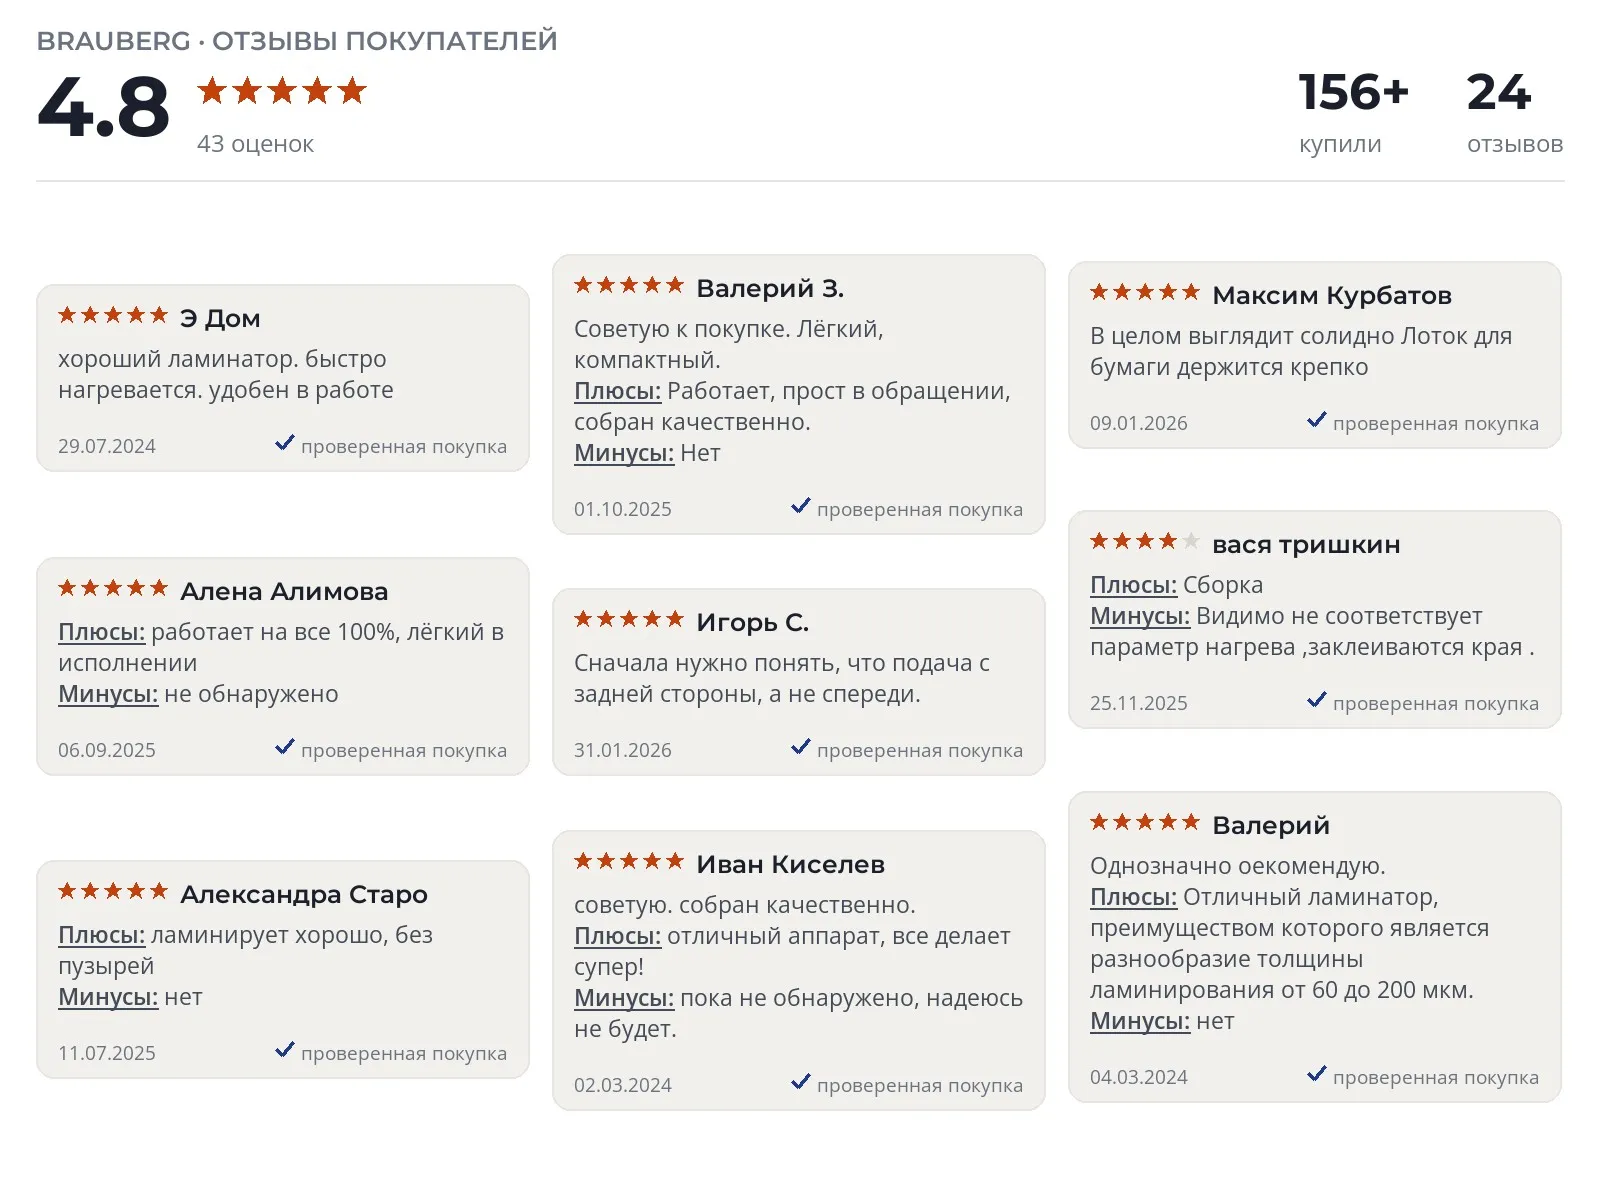Click the verified checkmark in Валерий З. review
This screenshot has width=1600, height=1200.
(x=801, y=506)
